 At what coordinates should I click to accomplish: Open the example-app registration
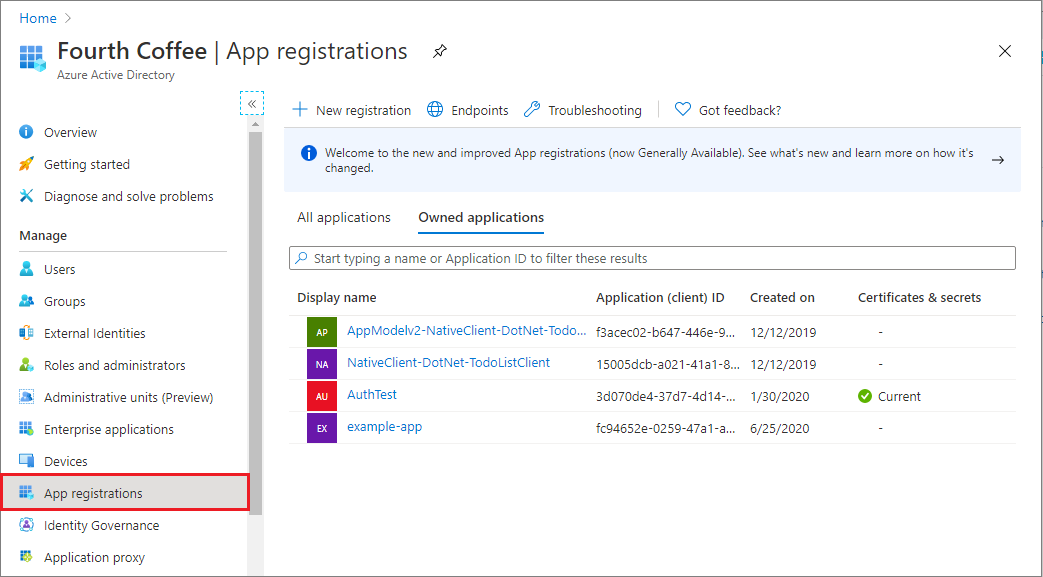[384, 427]
